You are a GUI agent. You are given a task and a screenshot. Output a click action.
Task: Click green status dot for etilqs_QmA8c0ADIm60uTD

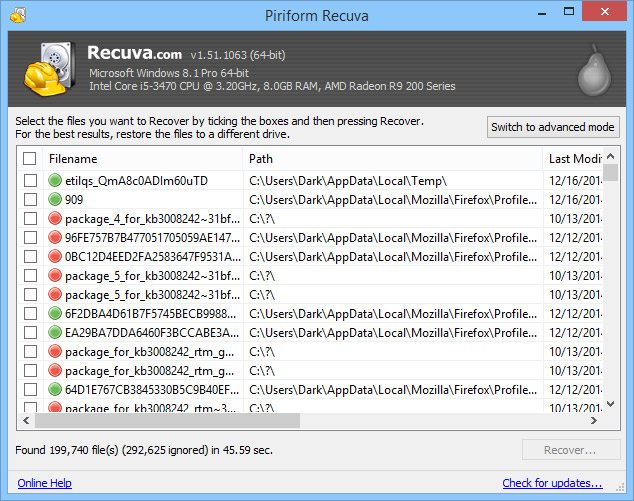tap(55, 181)
